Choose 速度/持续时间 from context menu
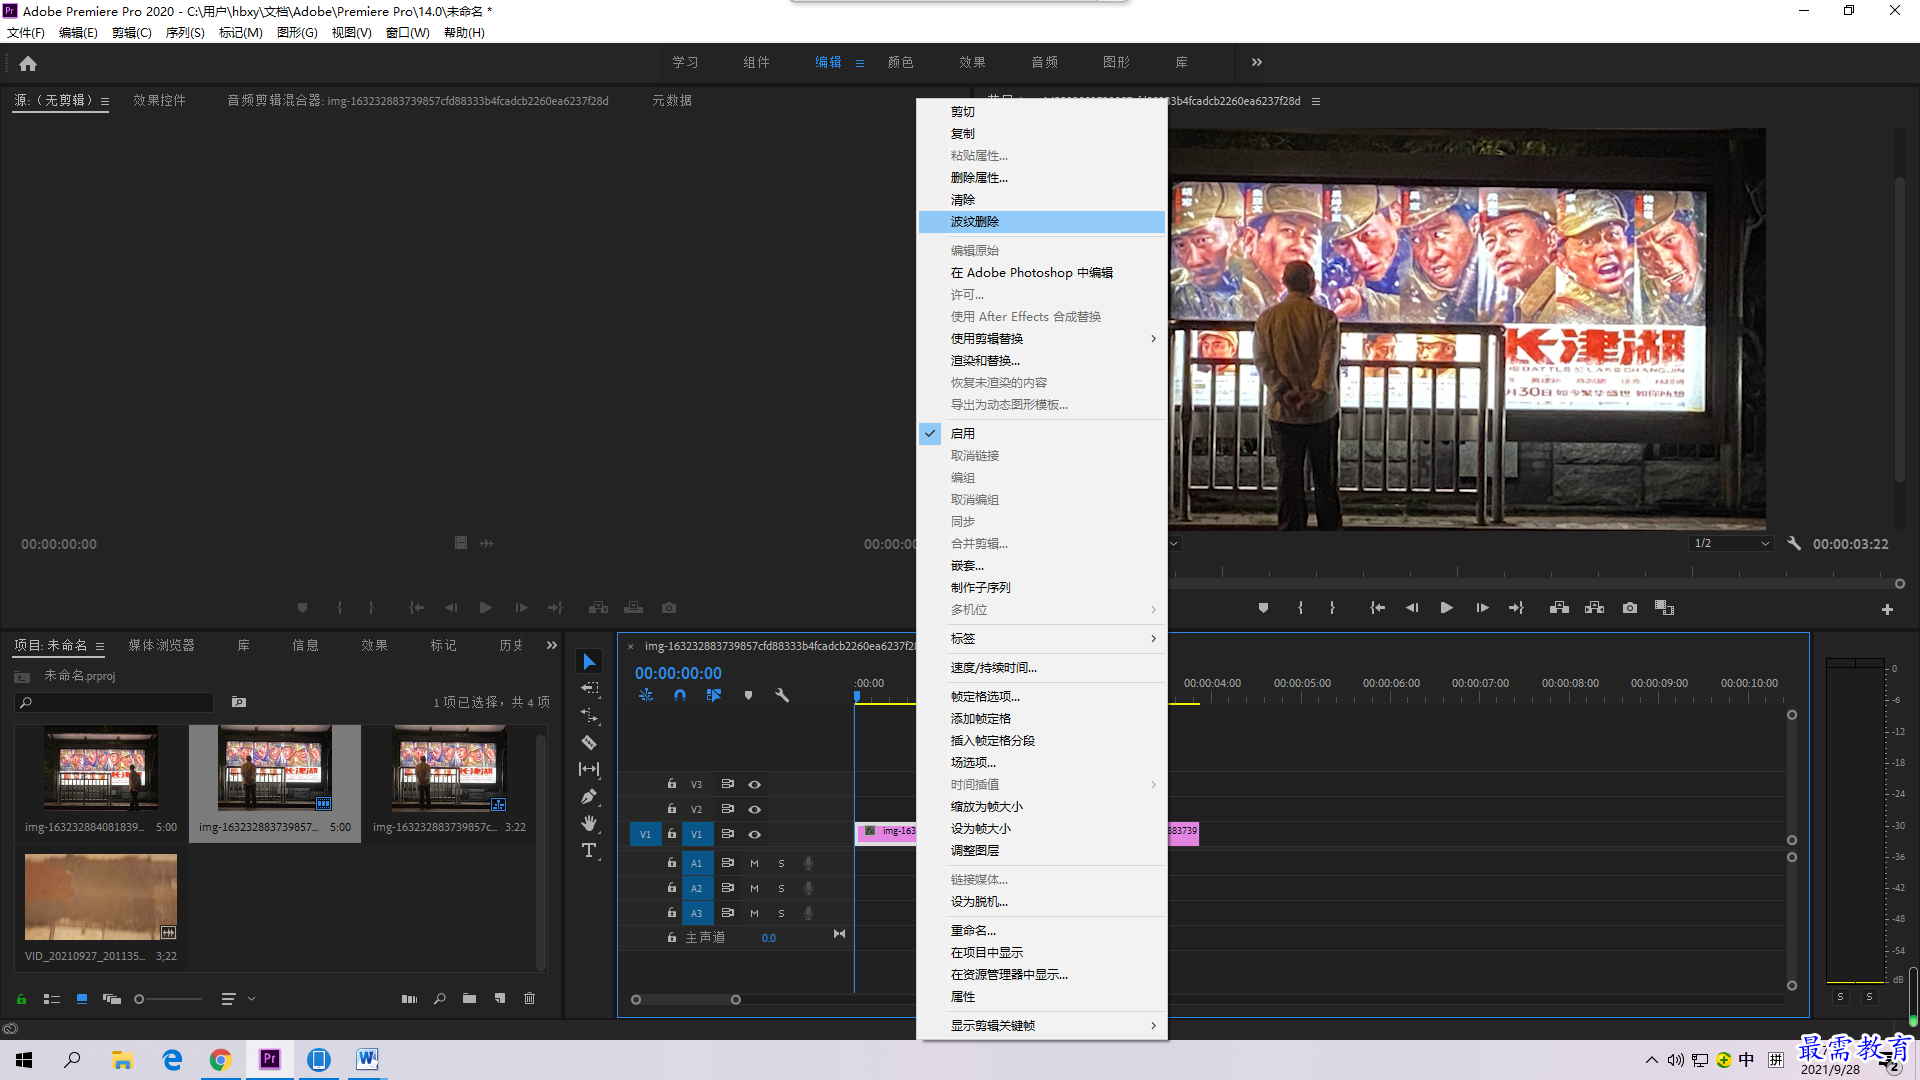The width and height of the screenshot is (1920, 1080). 1042,667
